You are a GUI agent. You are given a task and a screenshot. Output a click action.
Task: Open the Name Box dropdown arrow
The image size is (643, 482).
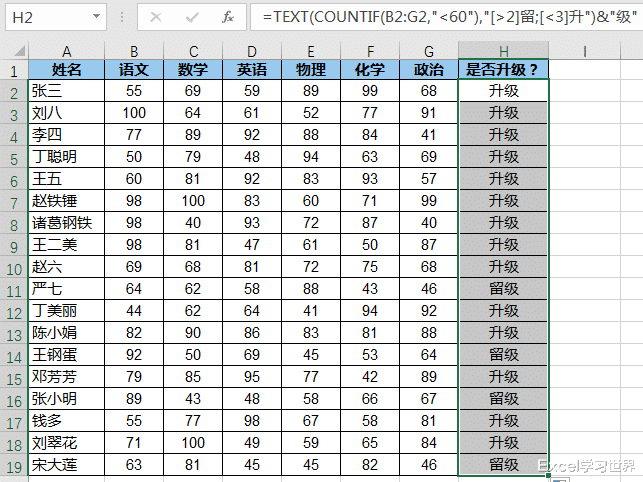tap(96, 16)
